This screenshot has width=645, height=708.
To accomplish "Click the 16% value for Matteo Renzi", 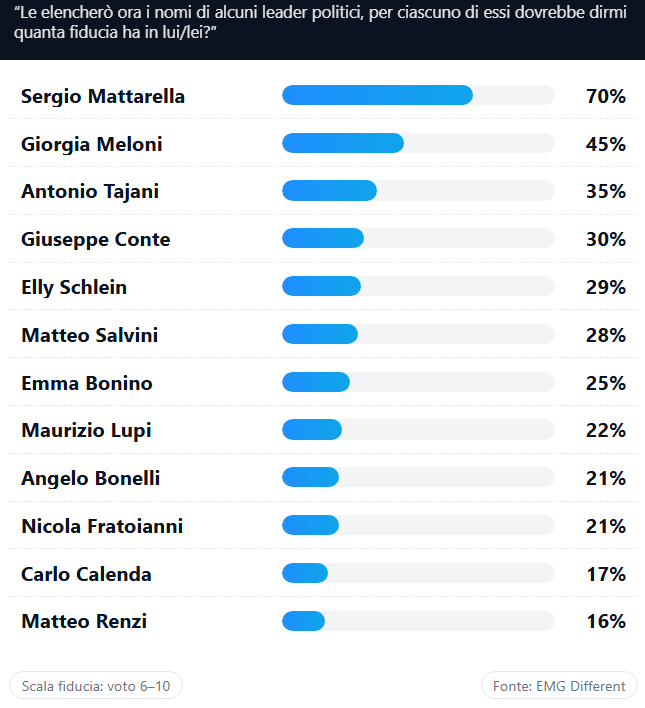I will pos(605,622).
